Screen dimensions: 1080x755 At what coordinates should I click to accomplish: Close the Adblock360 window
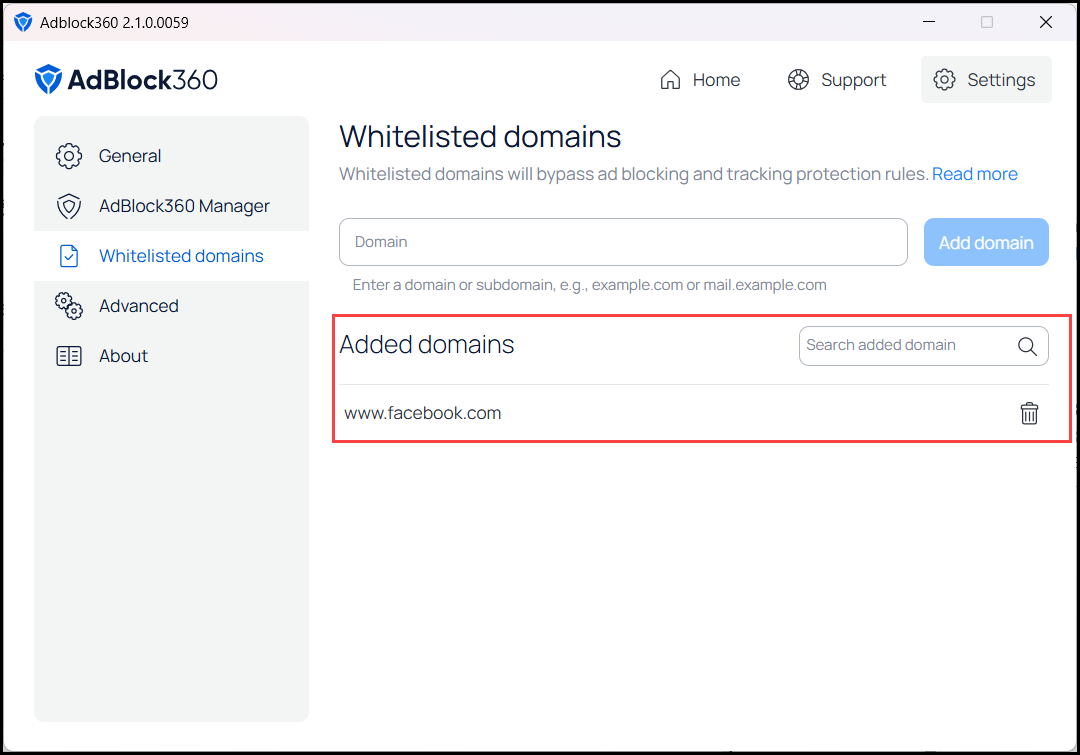point(1046,22)
